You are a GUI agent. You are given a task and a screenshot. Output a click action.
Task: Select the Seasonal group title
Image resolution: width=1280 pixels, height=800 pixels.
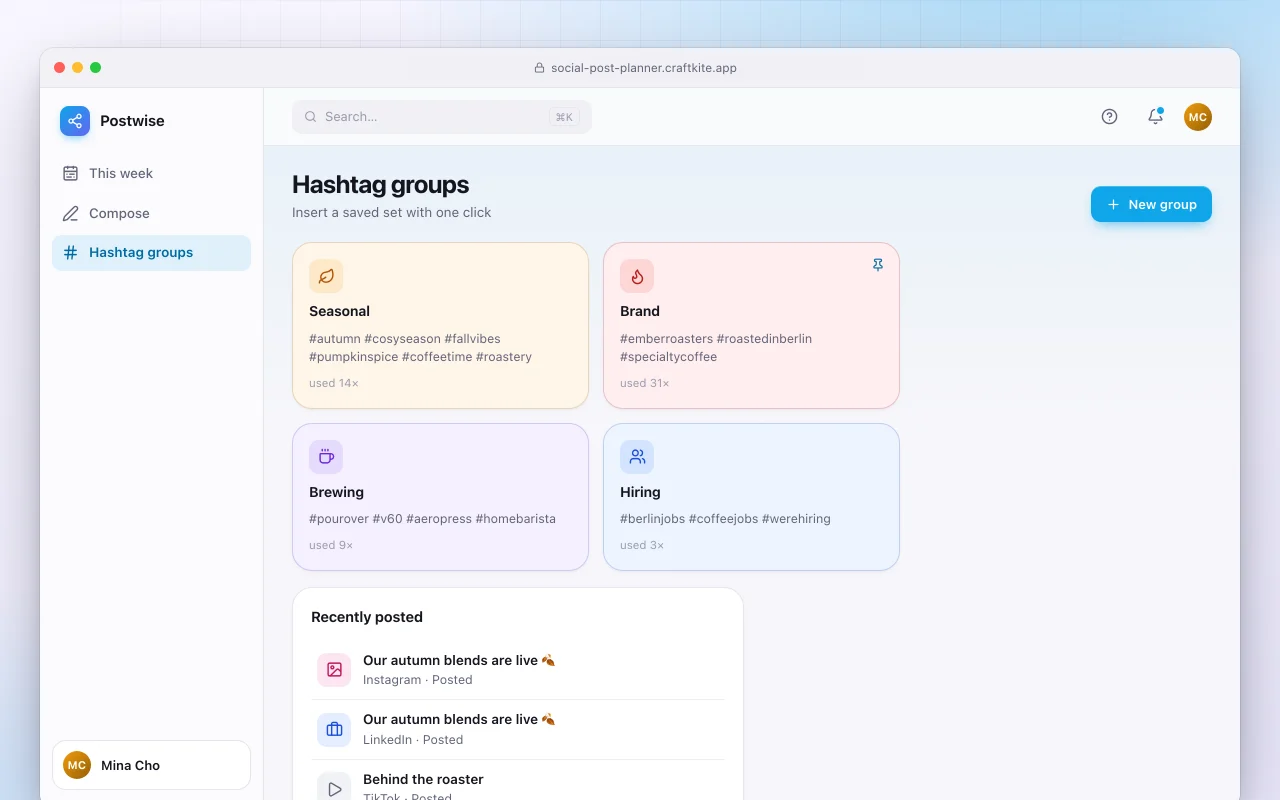340,311
